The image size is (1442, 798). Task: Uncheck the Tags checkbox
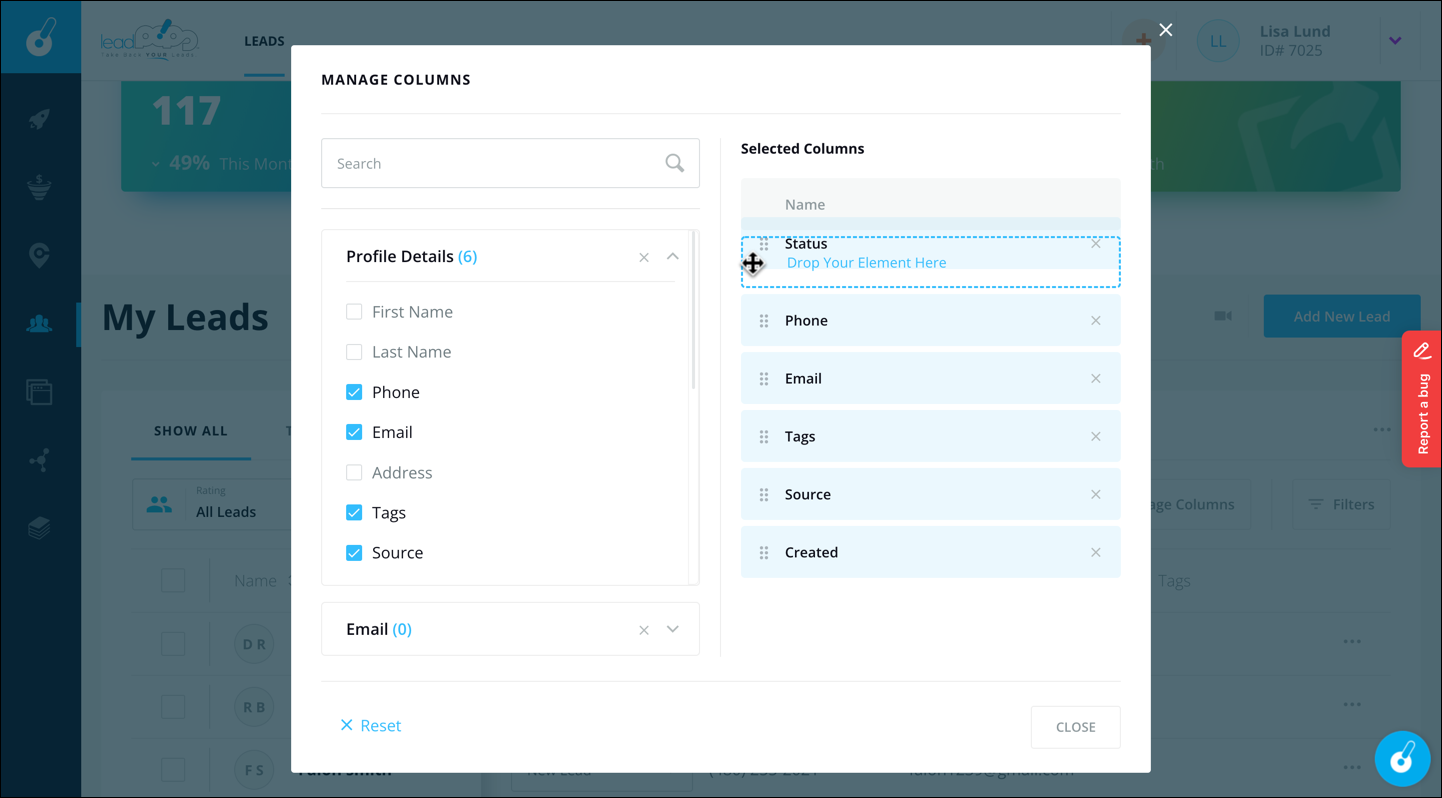354,512
